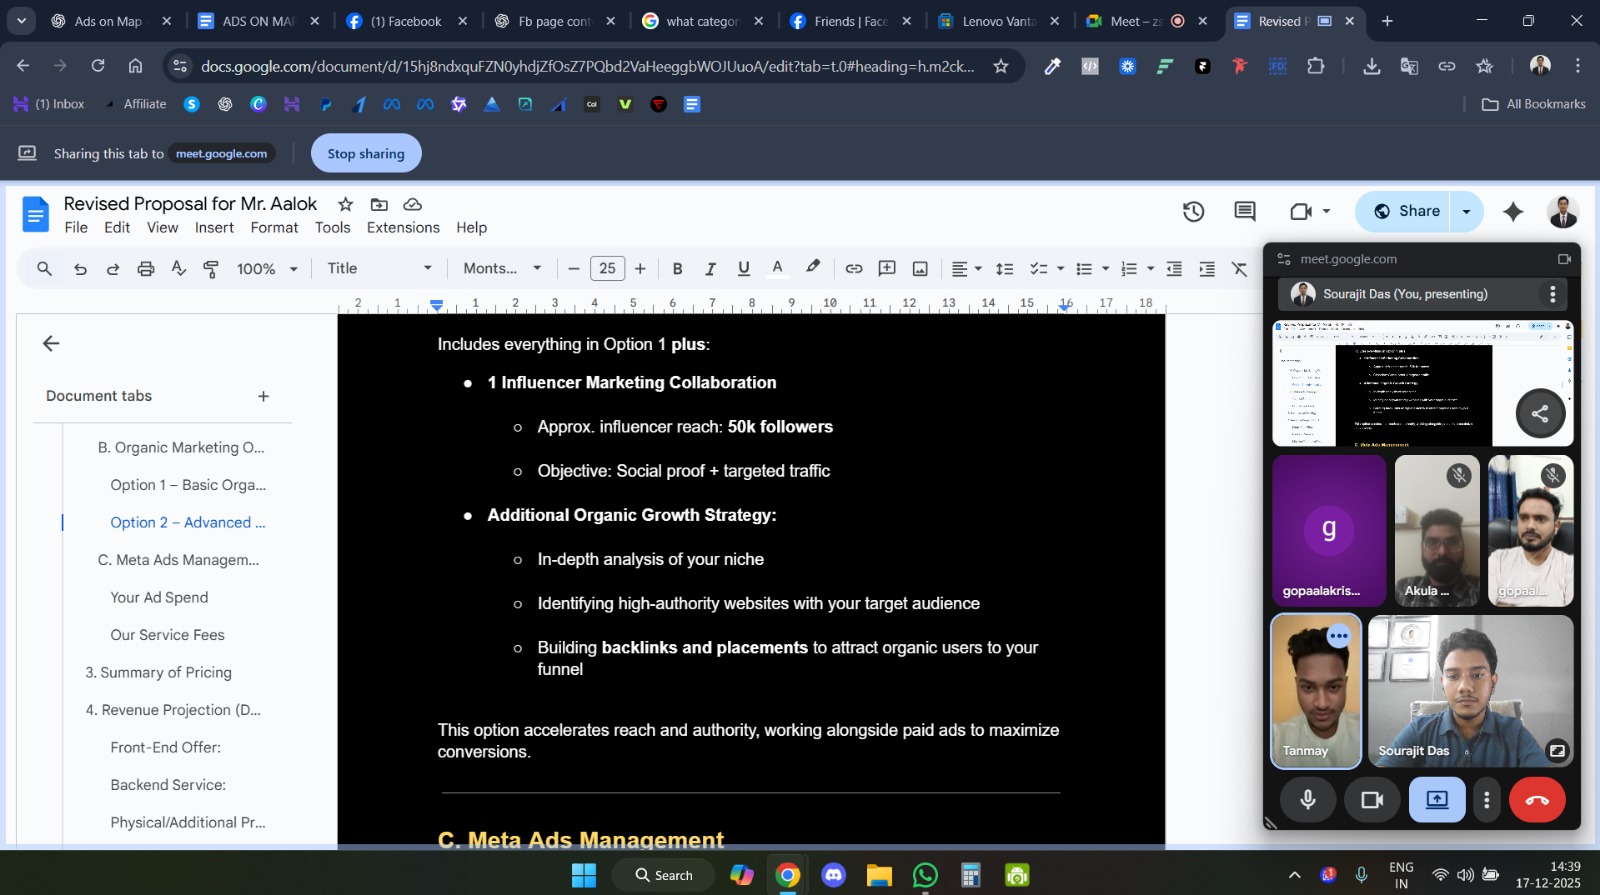Go to Option 2 – Advanced heading
Screen dimensions: 1600x895
[x=188, y=522]
